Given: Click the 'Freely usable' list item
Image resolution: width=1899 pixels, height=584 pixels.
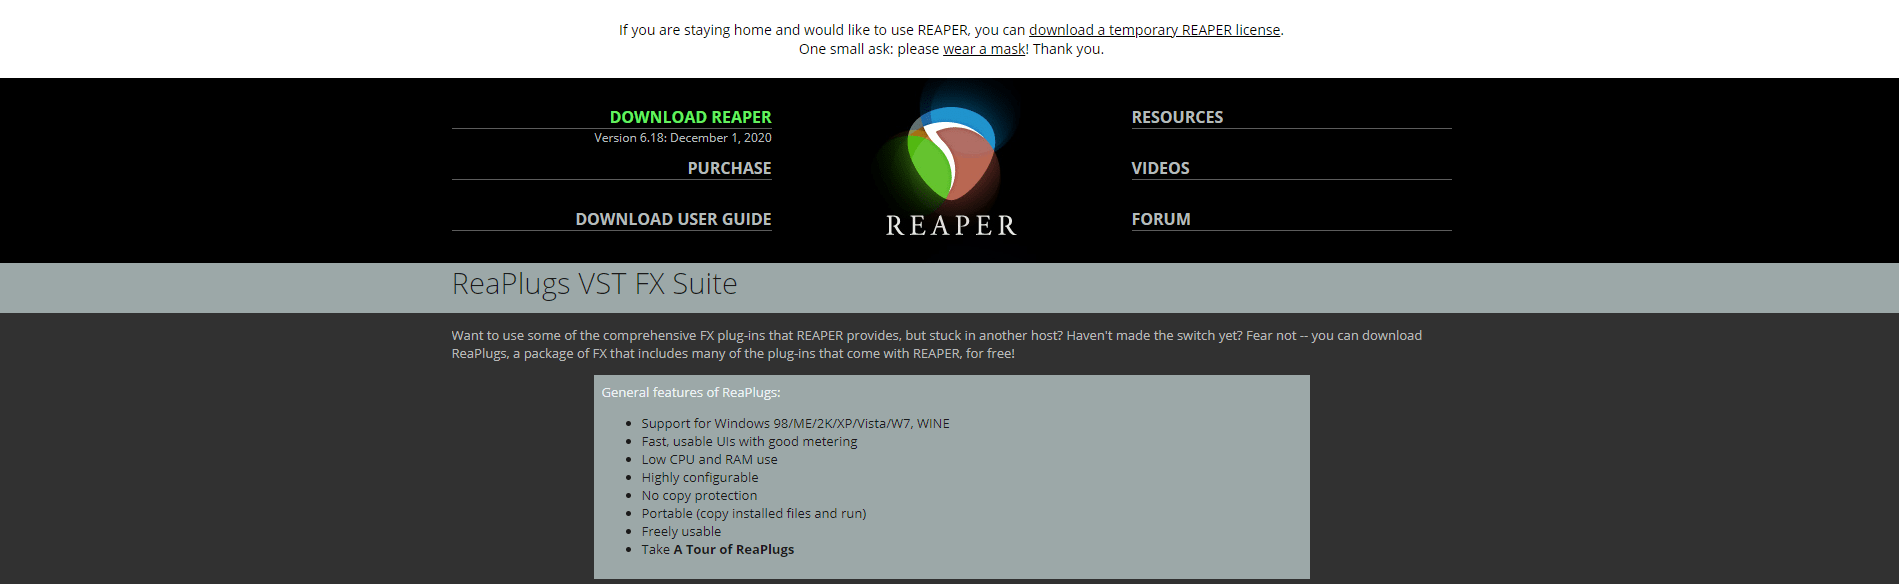Looking at the screenshot, I should click(x=680, y=531).
